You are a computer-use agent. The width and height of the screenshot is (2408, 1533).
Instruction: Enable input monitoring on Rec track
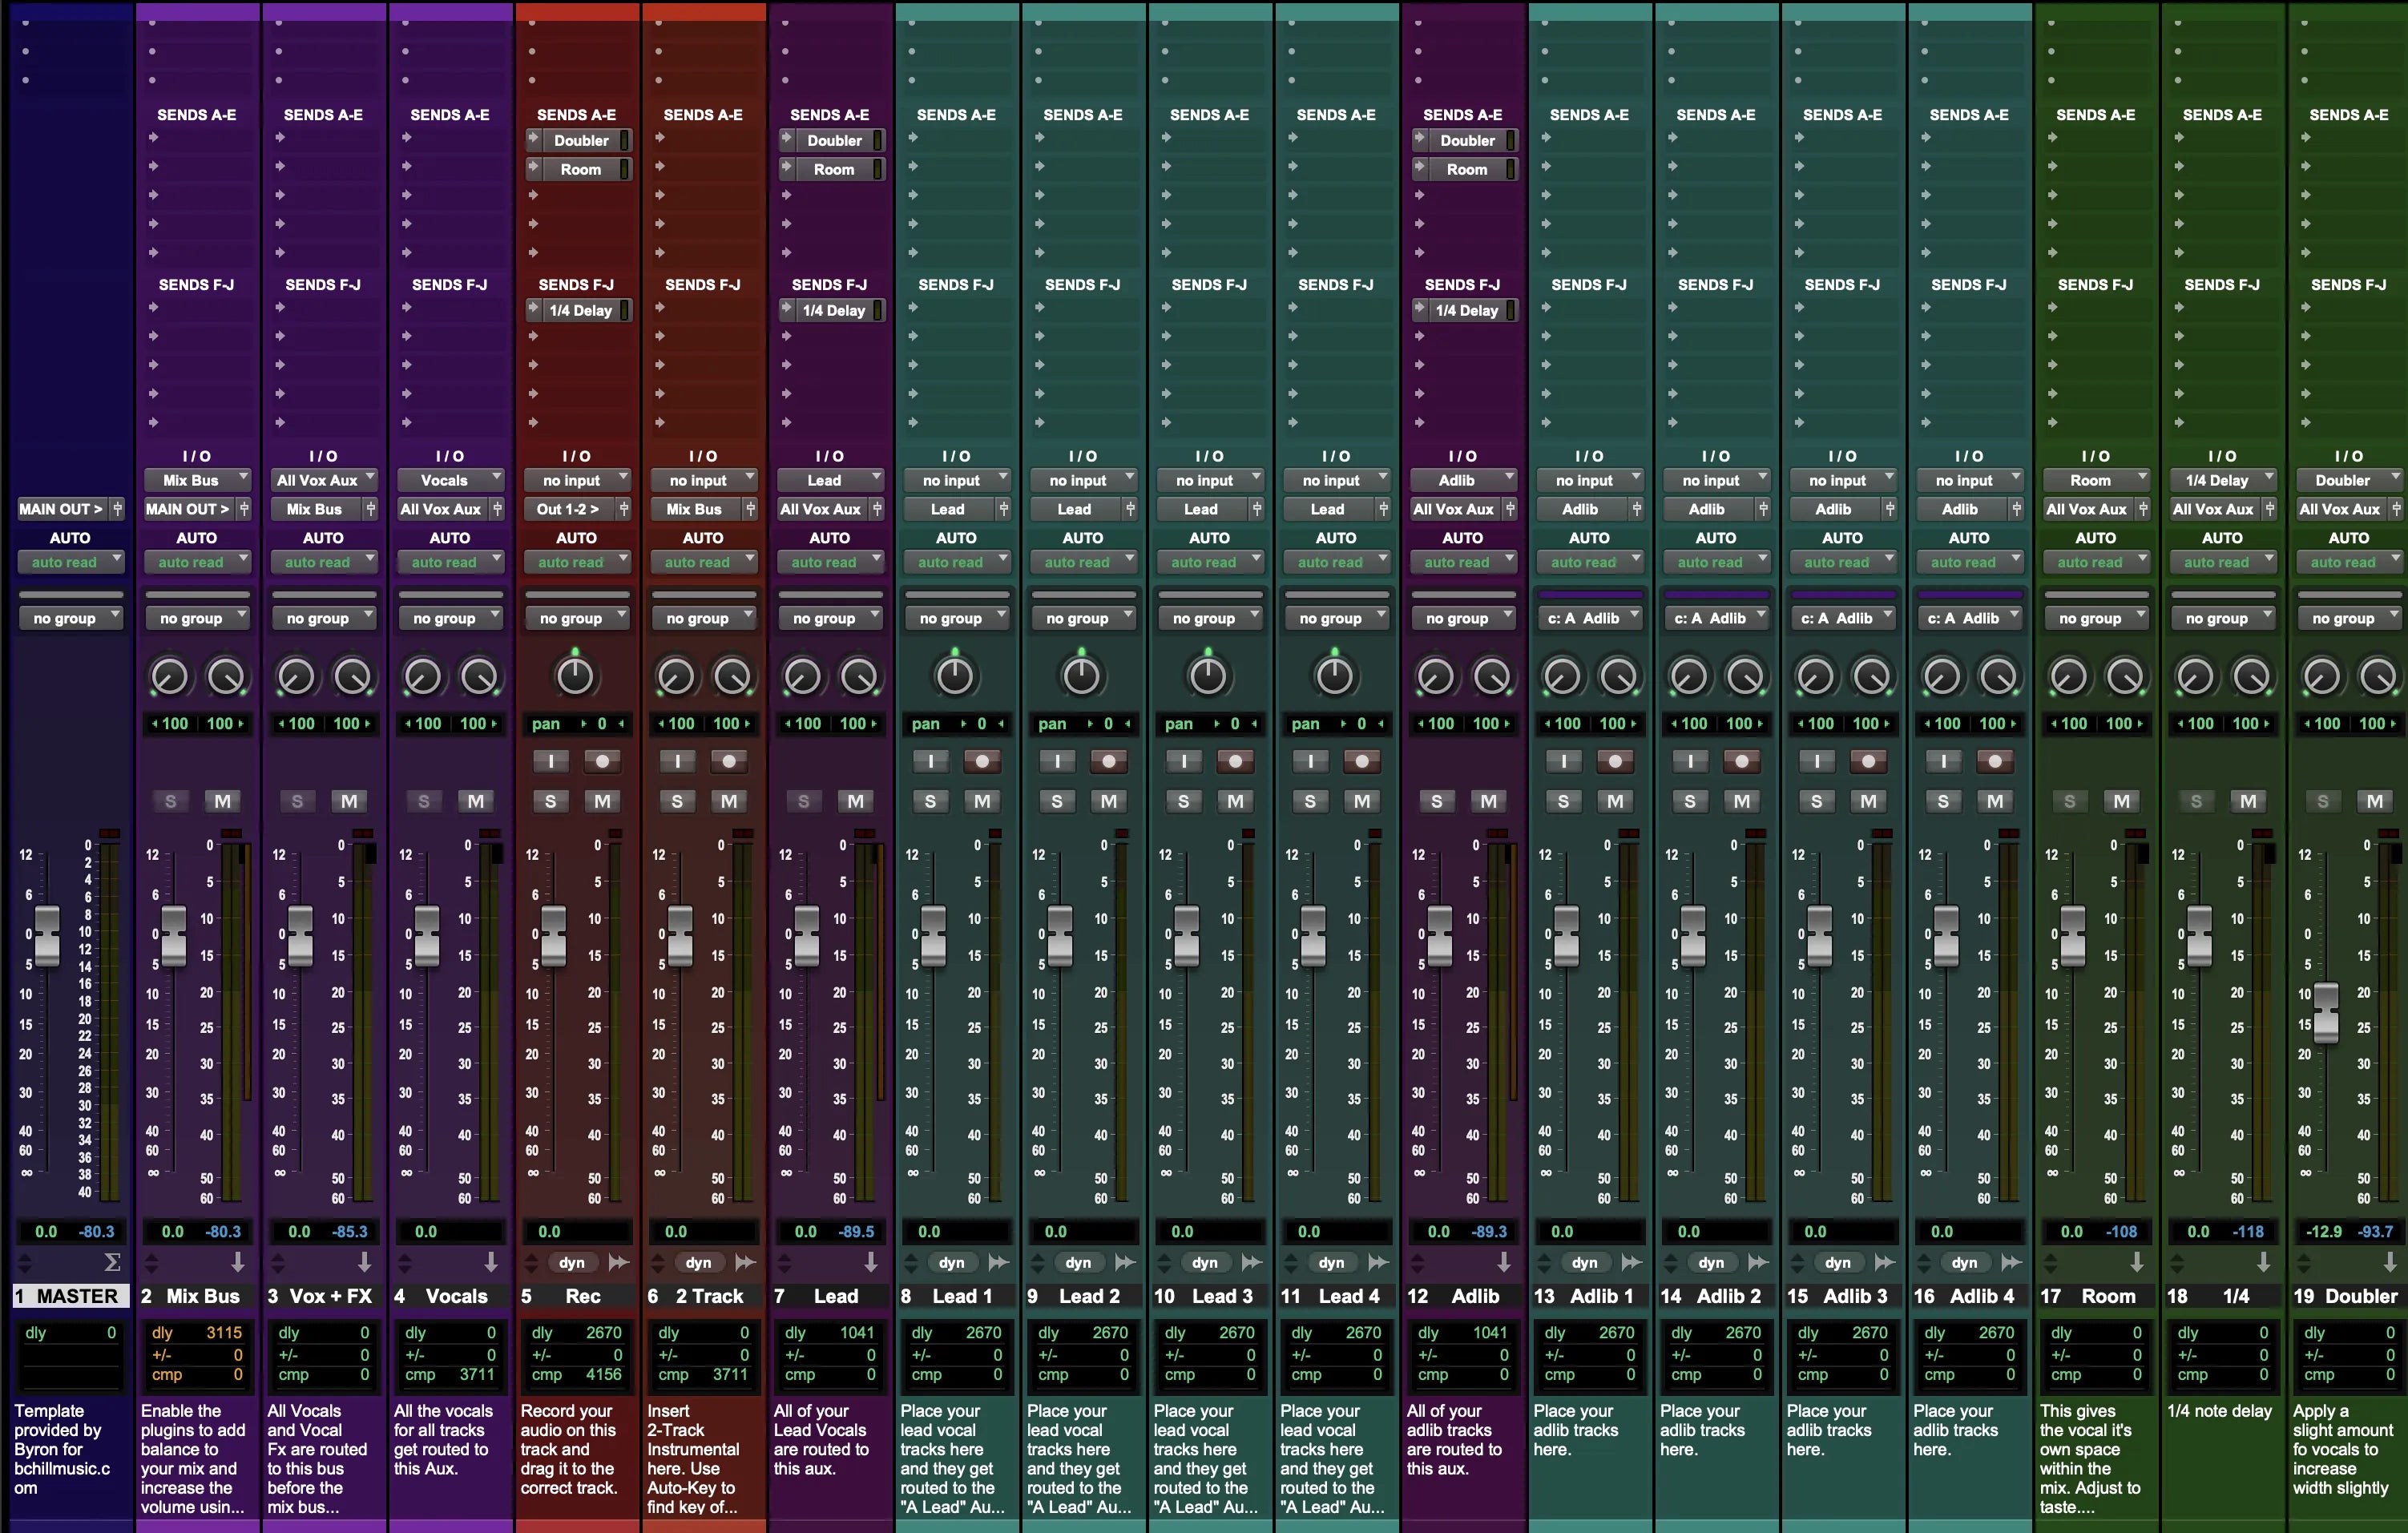[x=550, y=762]
